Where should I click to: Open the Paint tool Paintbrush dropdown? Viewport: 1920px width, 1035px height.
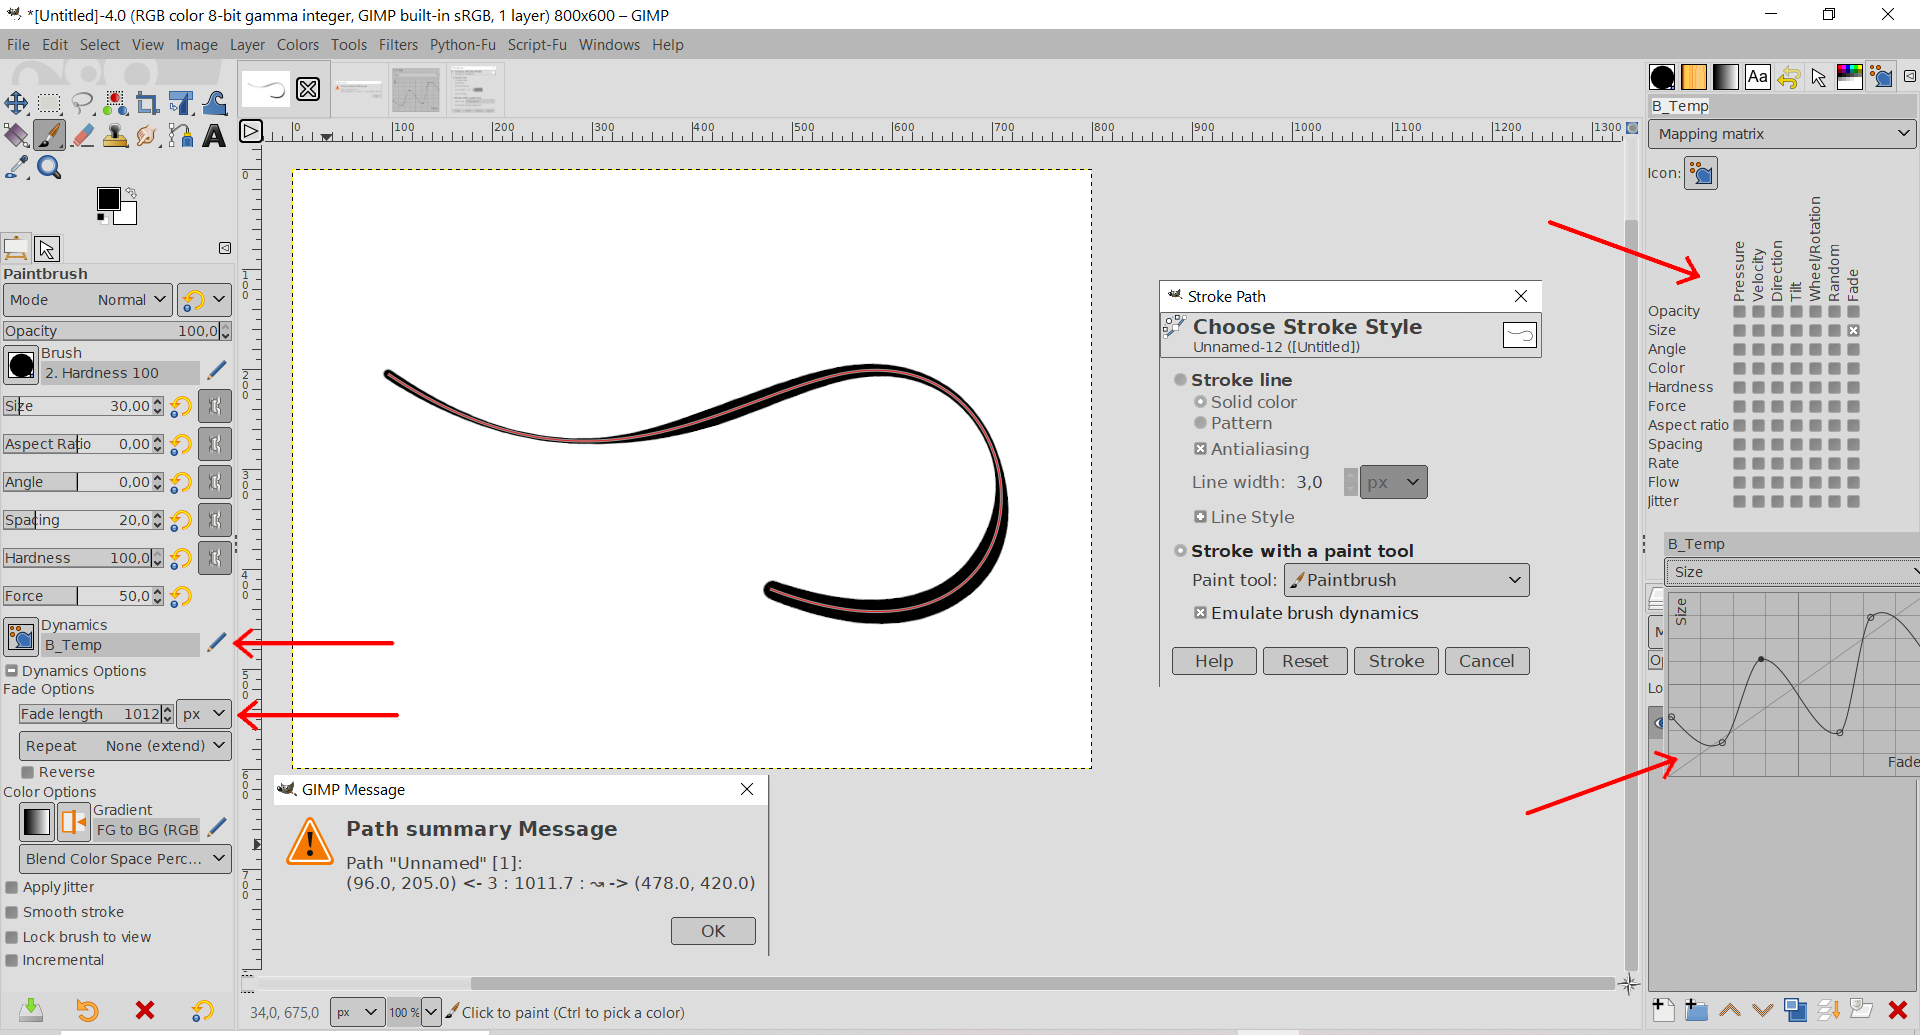[1406, 580]
